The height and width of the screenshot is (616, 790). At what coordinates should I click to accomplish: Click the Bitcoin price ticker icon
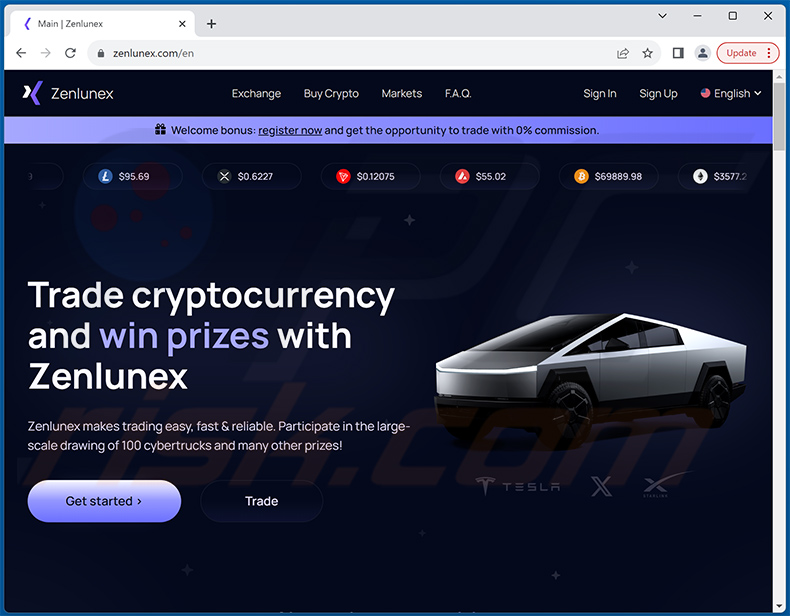point(581,176)
